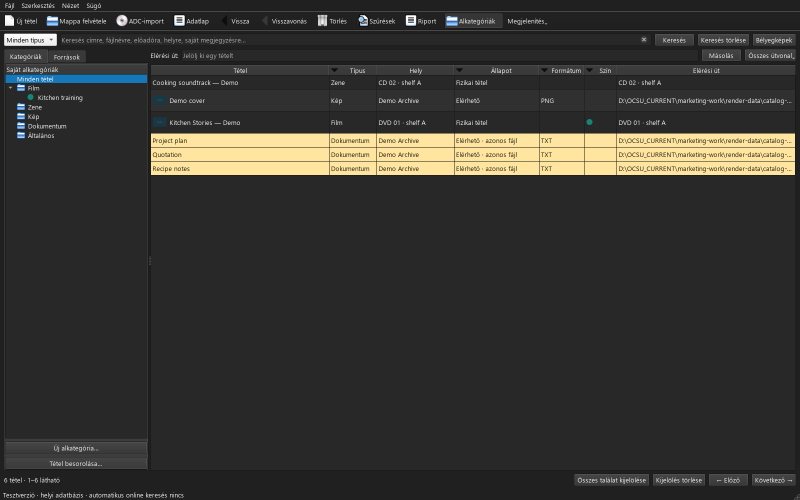
Task: Sort by the Hely column header
Action: [x=415, y=70]
